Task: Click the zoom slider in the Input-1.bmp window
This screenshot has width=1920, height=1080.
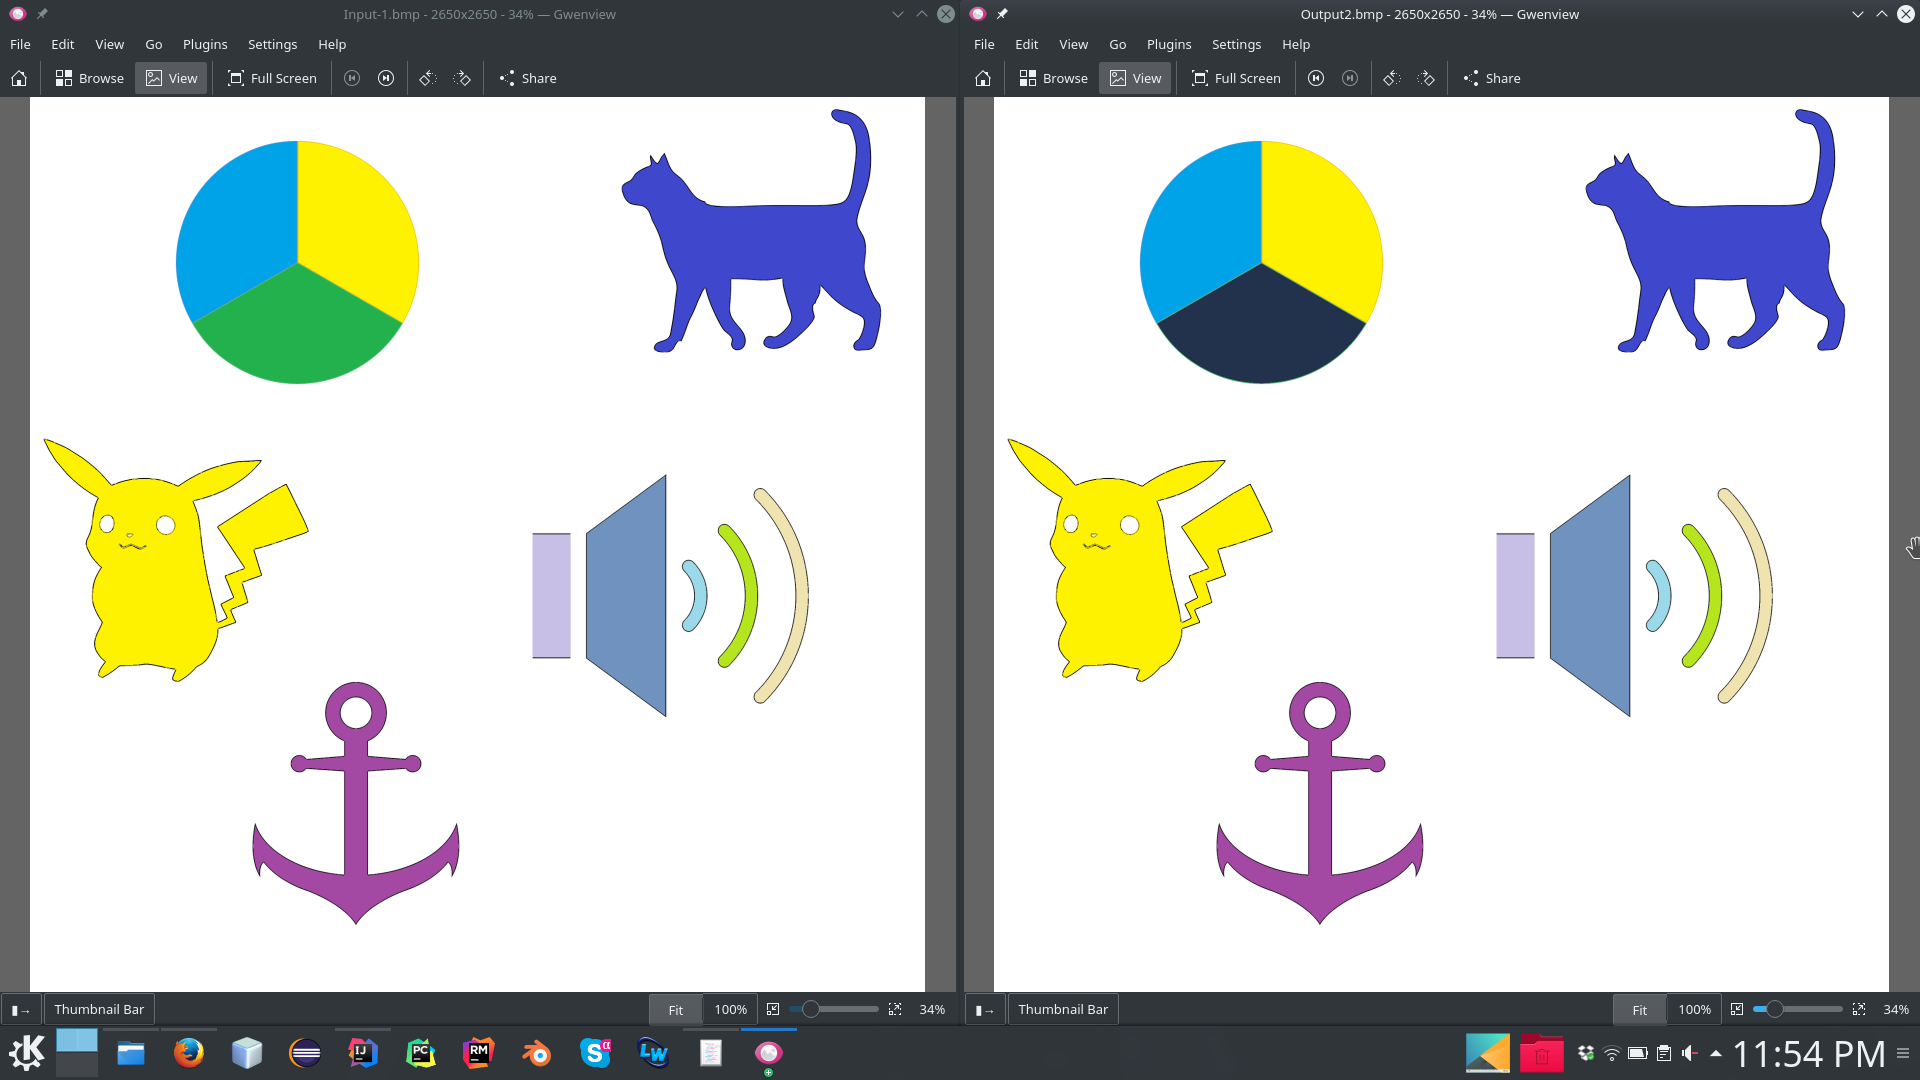Action: (x=834, y=1010)
